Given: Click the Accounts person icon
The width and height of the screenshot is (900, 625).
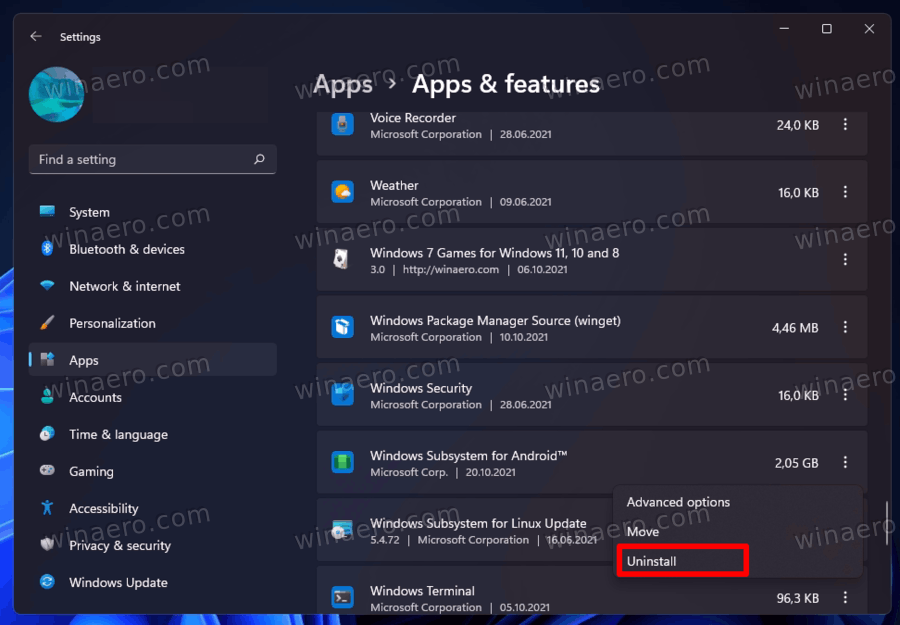Looking at the screenshot, I should (47, 397).
